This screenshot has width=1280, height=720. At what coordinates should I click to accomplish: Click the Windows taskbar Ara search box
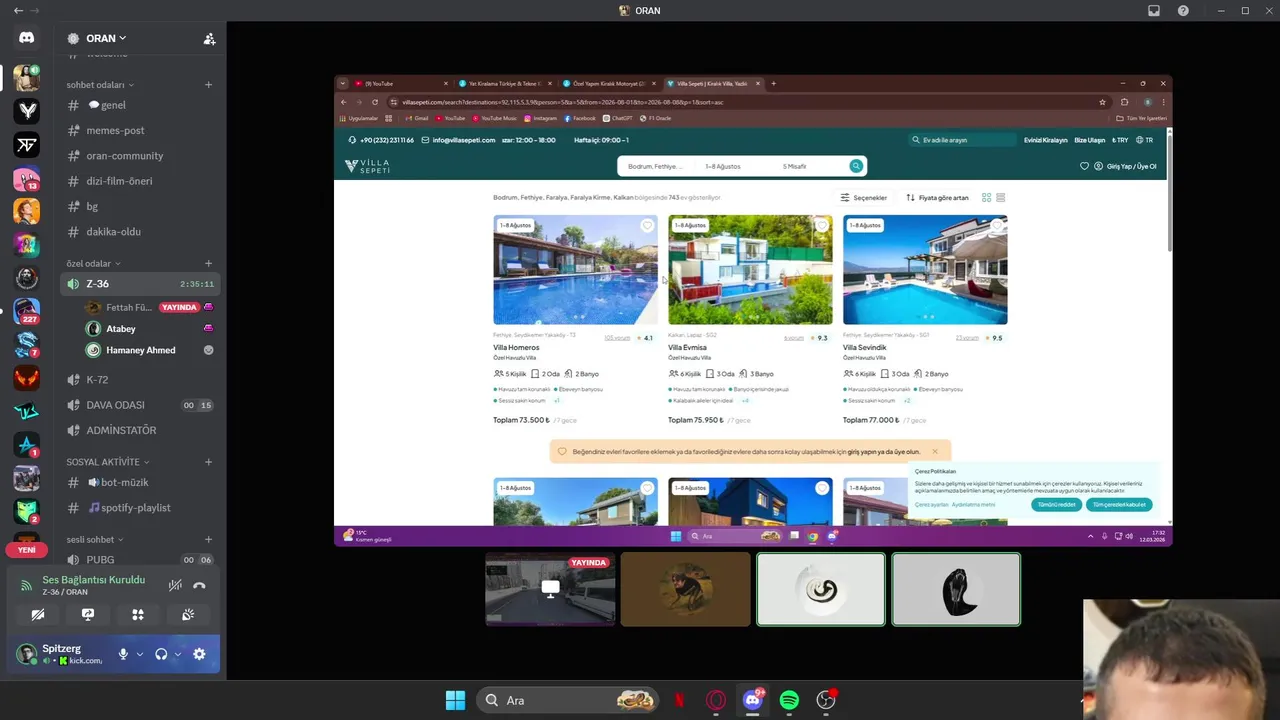pos(567,700)
